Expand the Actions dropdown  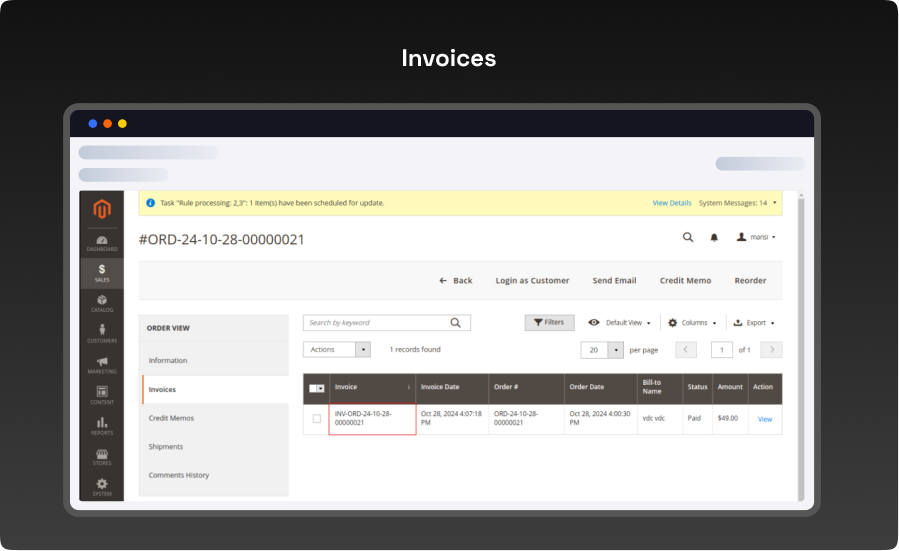pos(337,350)
